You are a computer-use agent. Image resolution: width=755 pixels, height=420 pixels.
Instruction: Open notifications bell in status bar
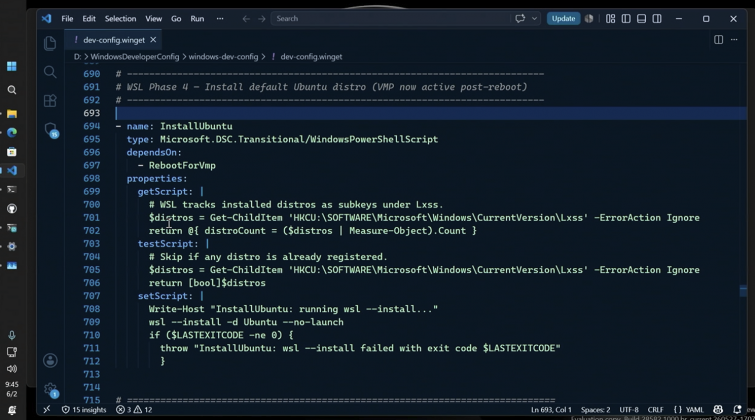pos(737,409)
